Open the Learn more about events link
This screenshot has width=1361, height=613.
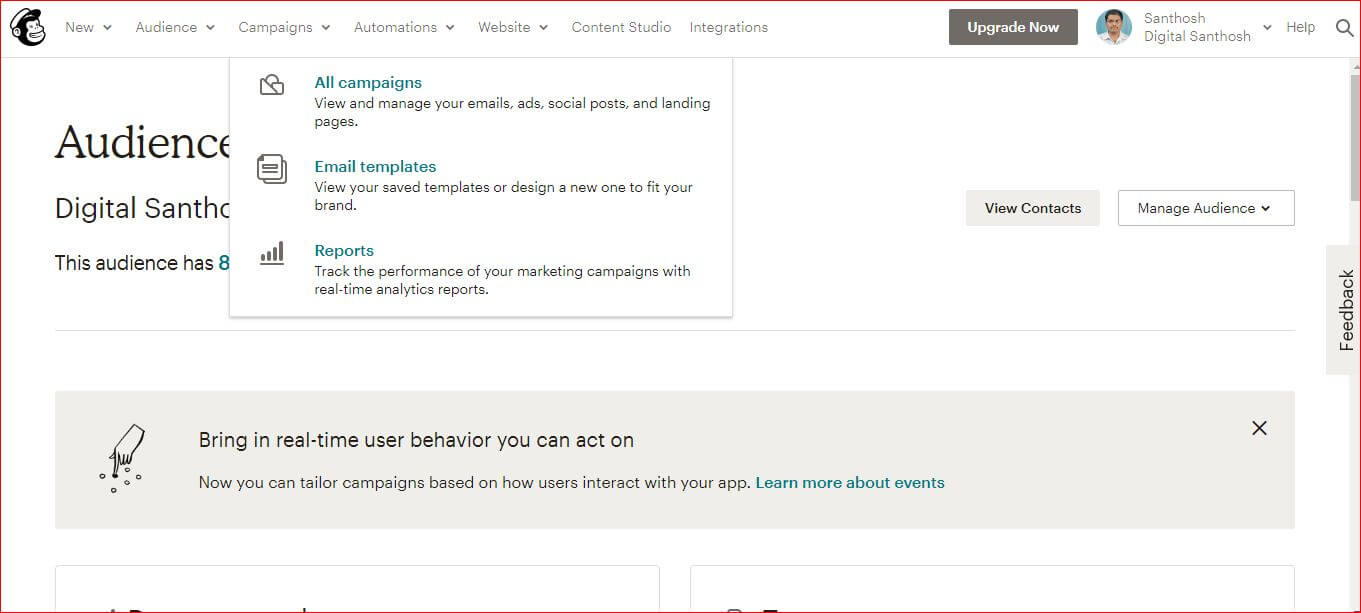[x=850, y=482]
